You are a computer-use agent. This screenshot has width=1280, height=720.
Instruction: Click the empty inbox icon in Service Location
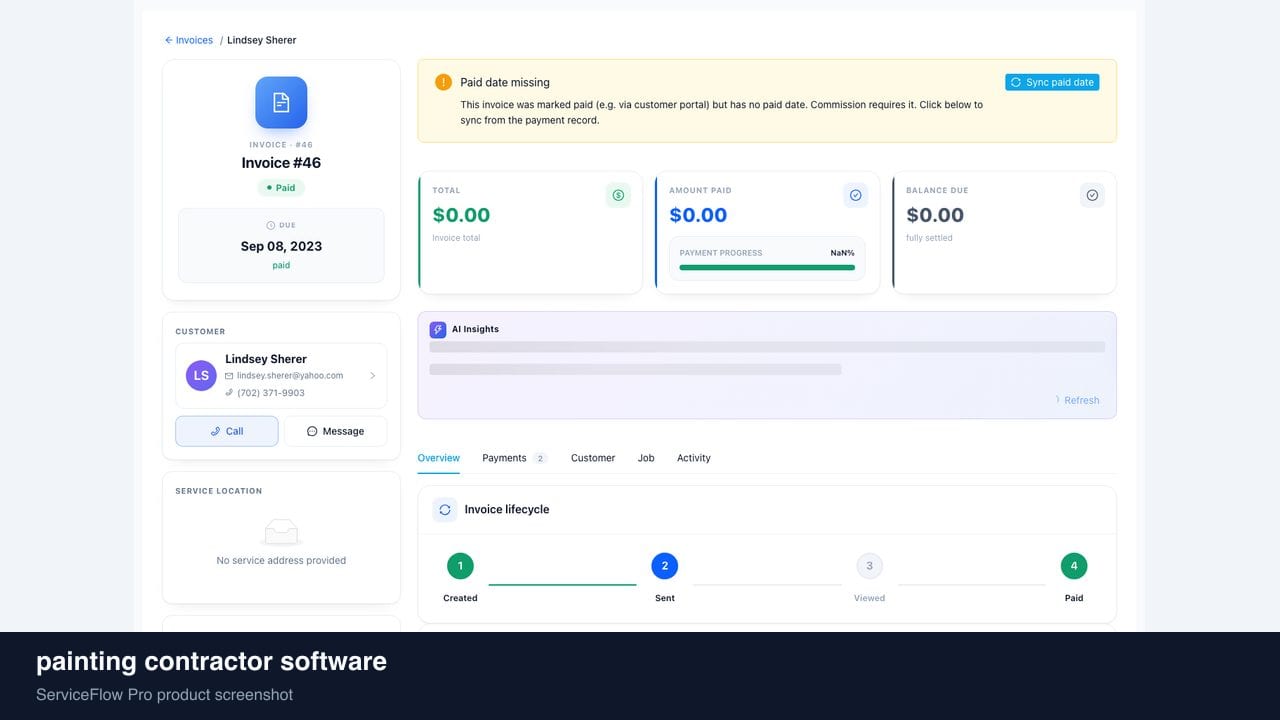(x=281, y=531)
